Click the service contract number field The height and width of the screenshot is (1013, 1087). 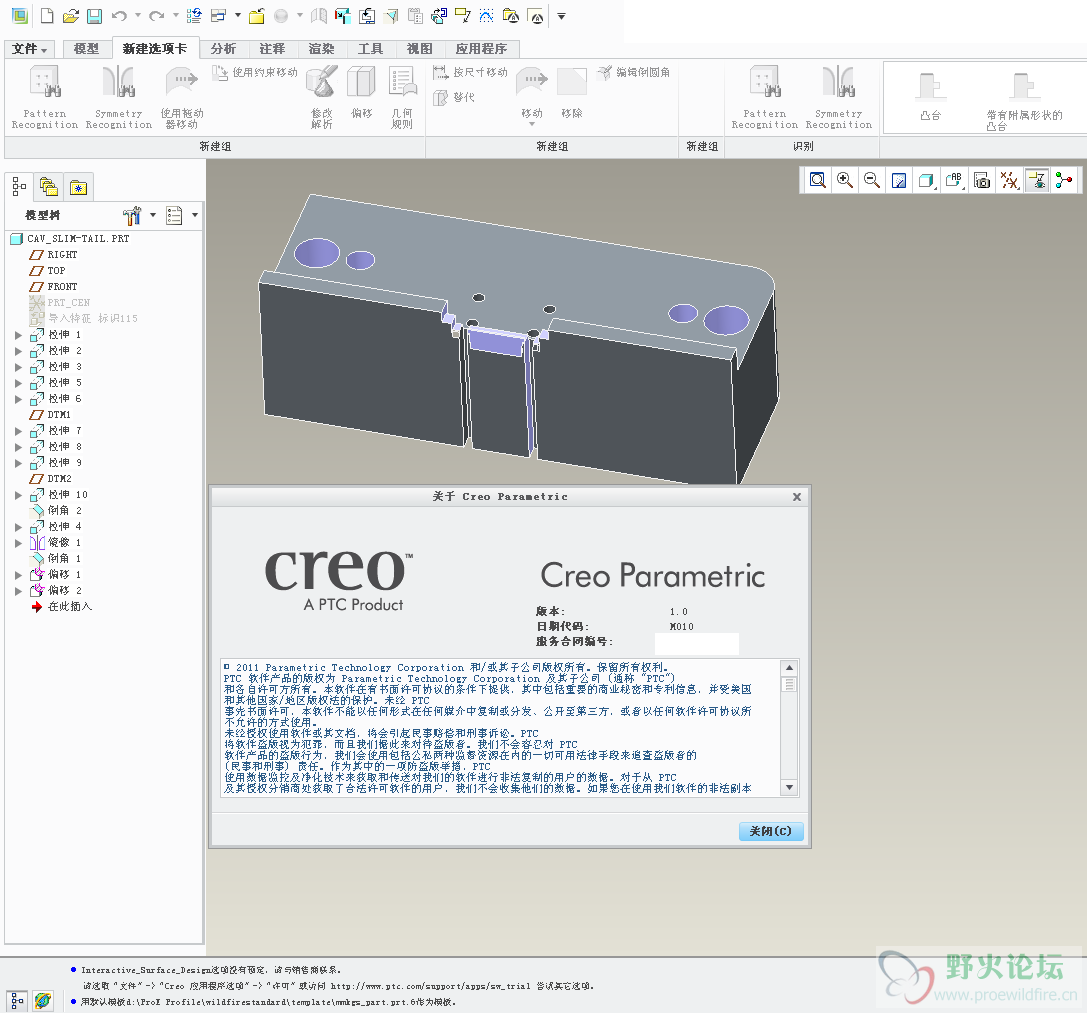click(x=696, y=642)
